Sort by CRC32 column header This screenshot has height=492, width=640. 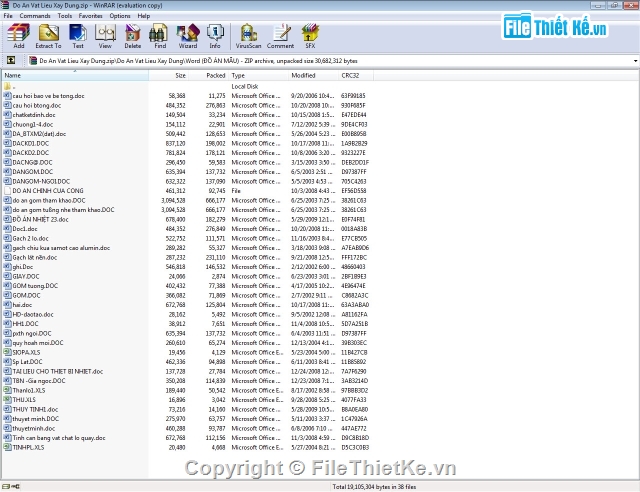356,76
